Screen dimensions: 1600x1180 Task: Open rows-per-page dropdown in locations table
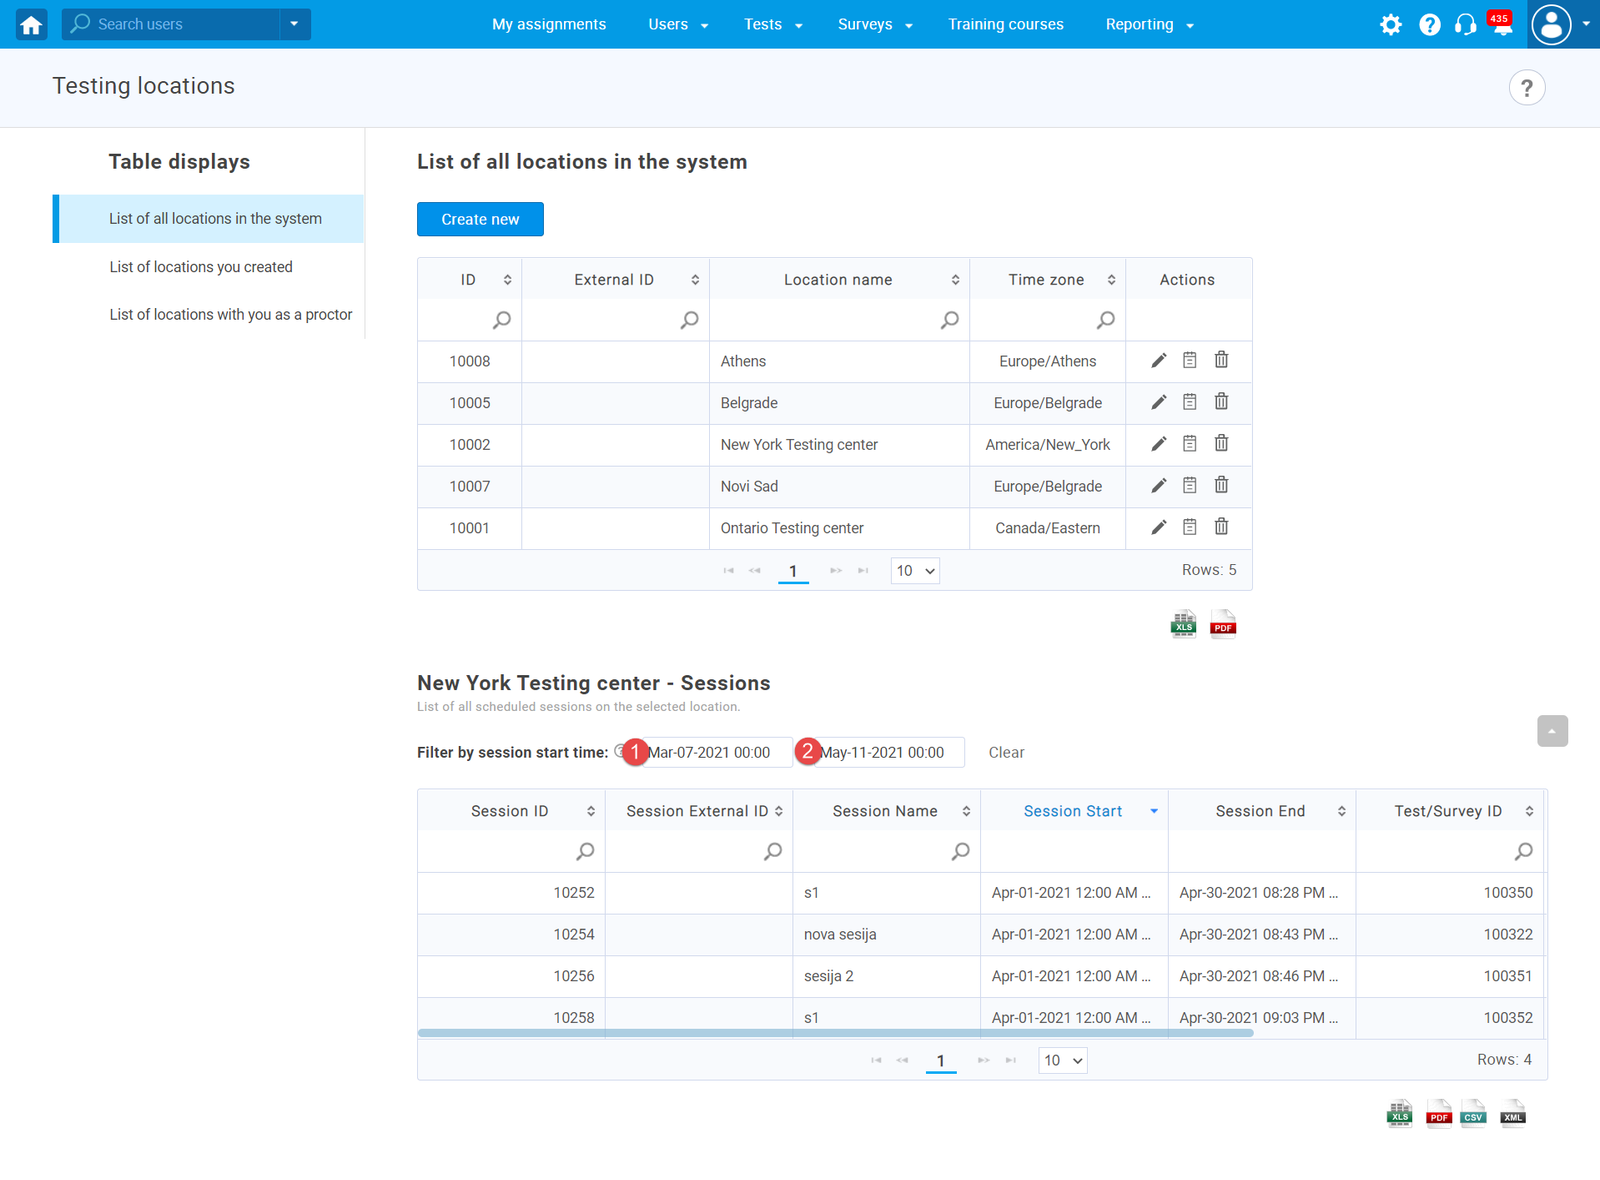click(x=915, y=571)
